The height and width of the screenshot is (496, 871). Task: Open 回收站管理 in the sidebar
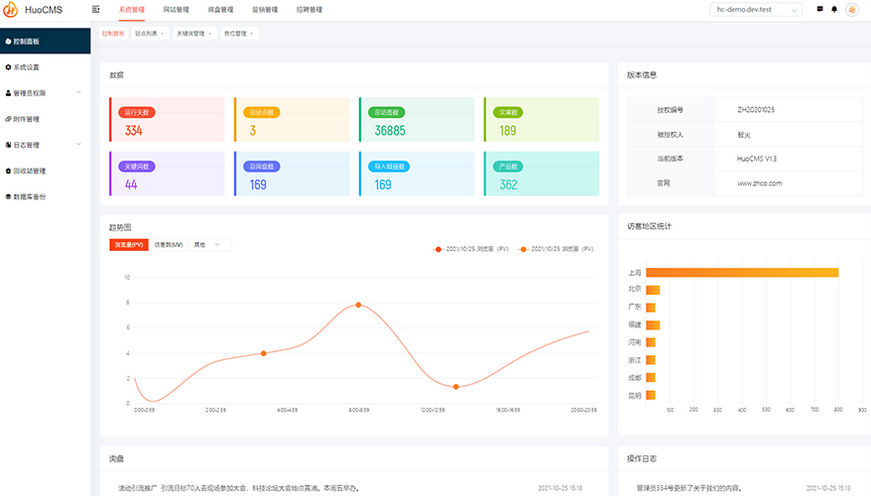[45, 171]
